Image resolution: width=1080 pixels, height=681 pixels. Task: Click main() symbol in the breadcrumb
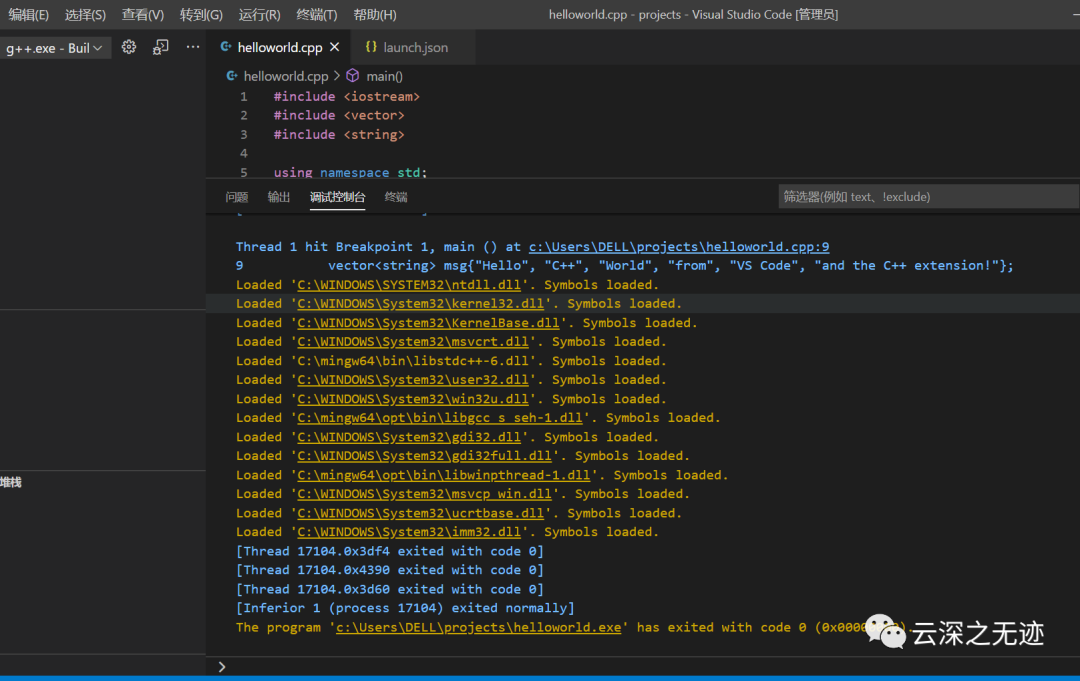(384, 76)
